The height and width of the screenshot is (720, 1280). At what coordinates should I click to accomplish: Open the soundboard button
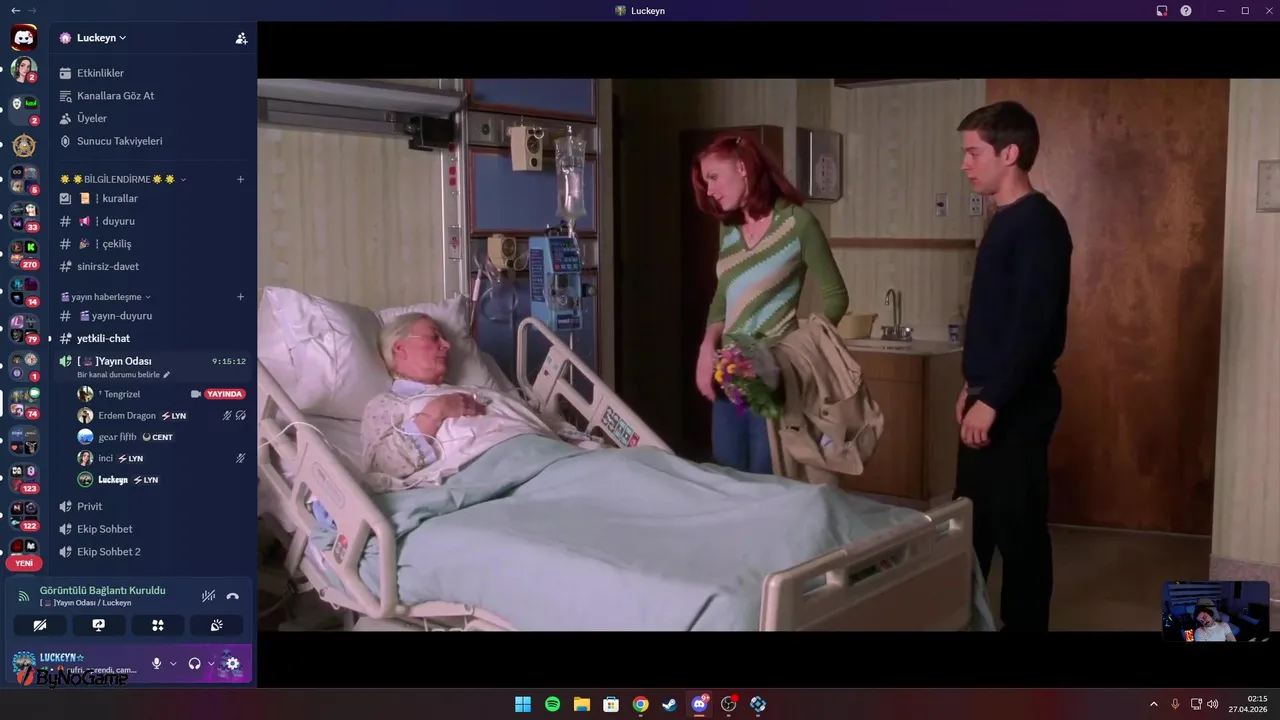(216, 625)
